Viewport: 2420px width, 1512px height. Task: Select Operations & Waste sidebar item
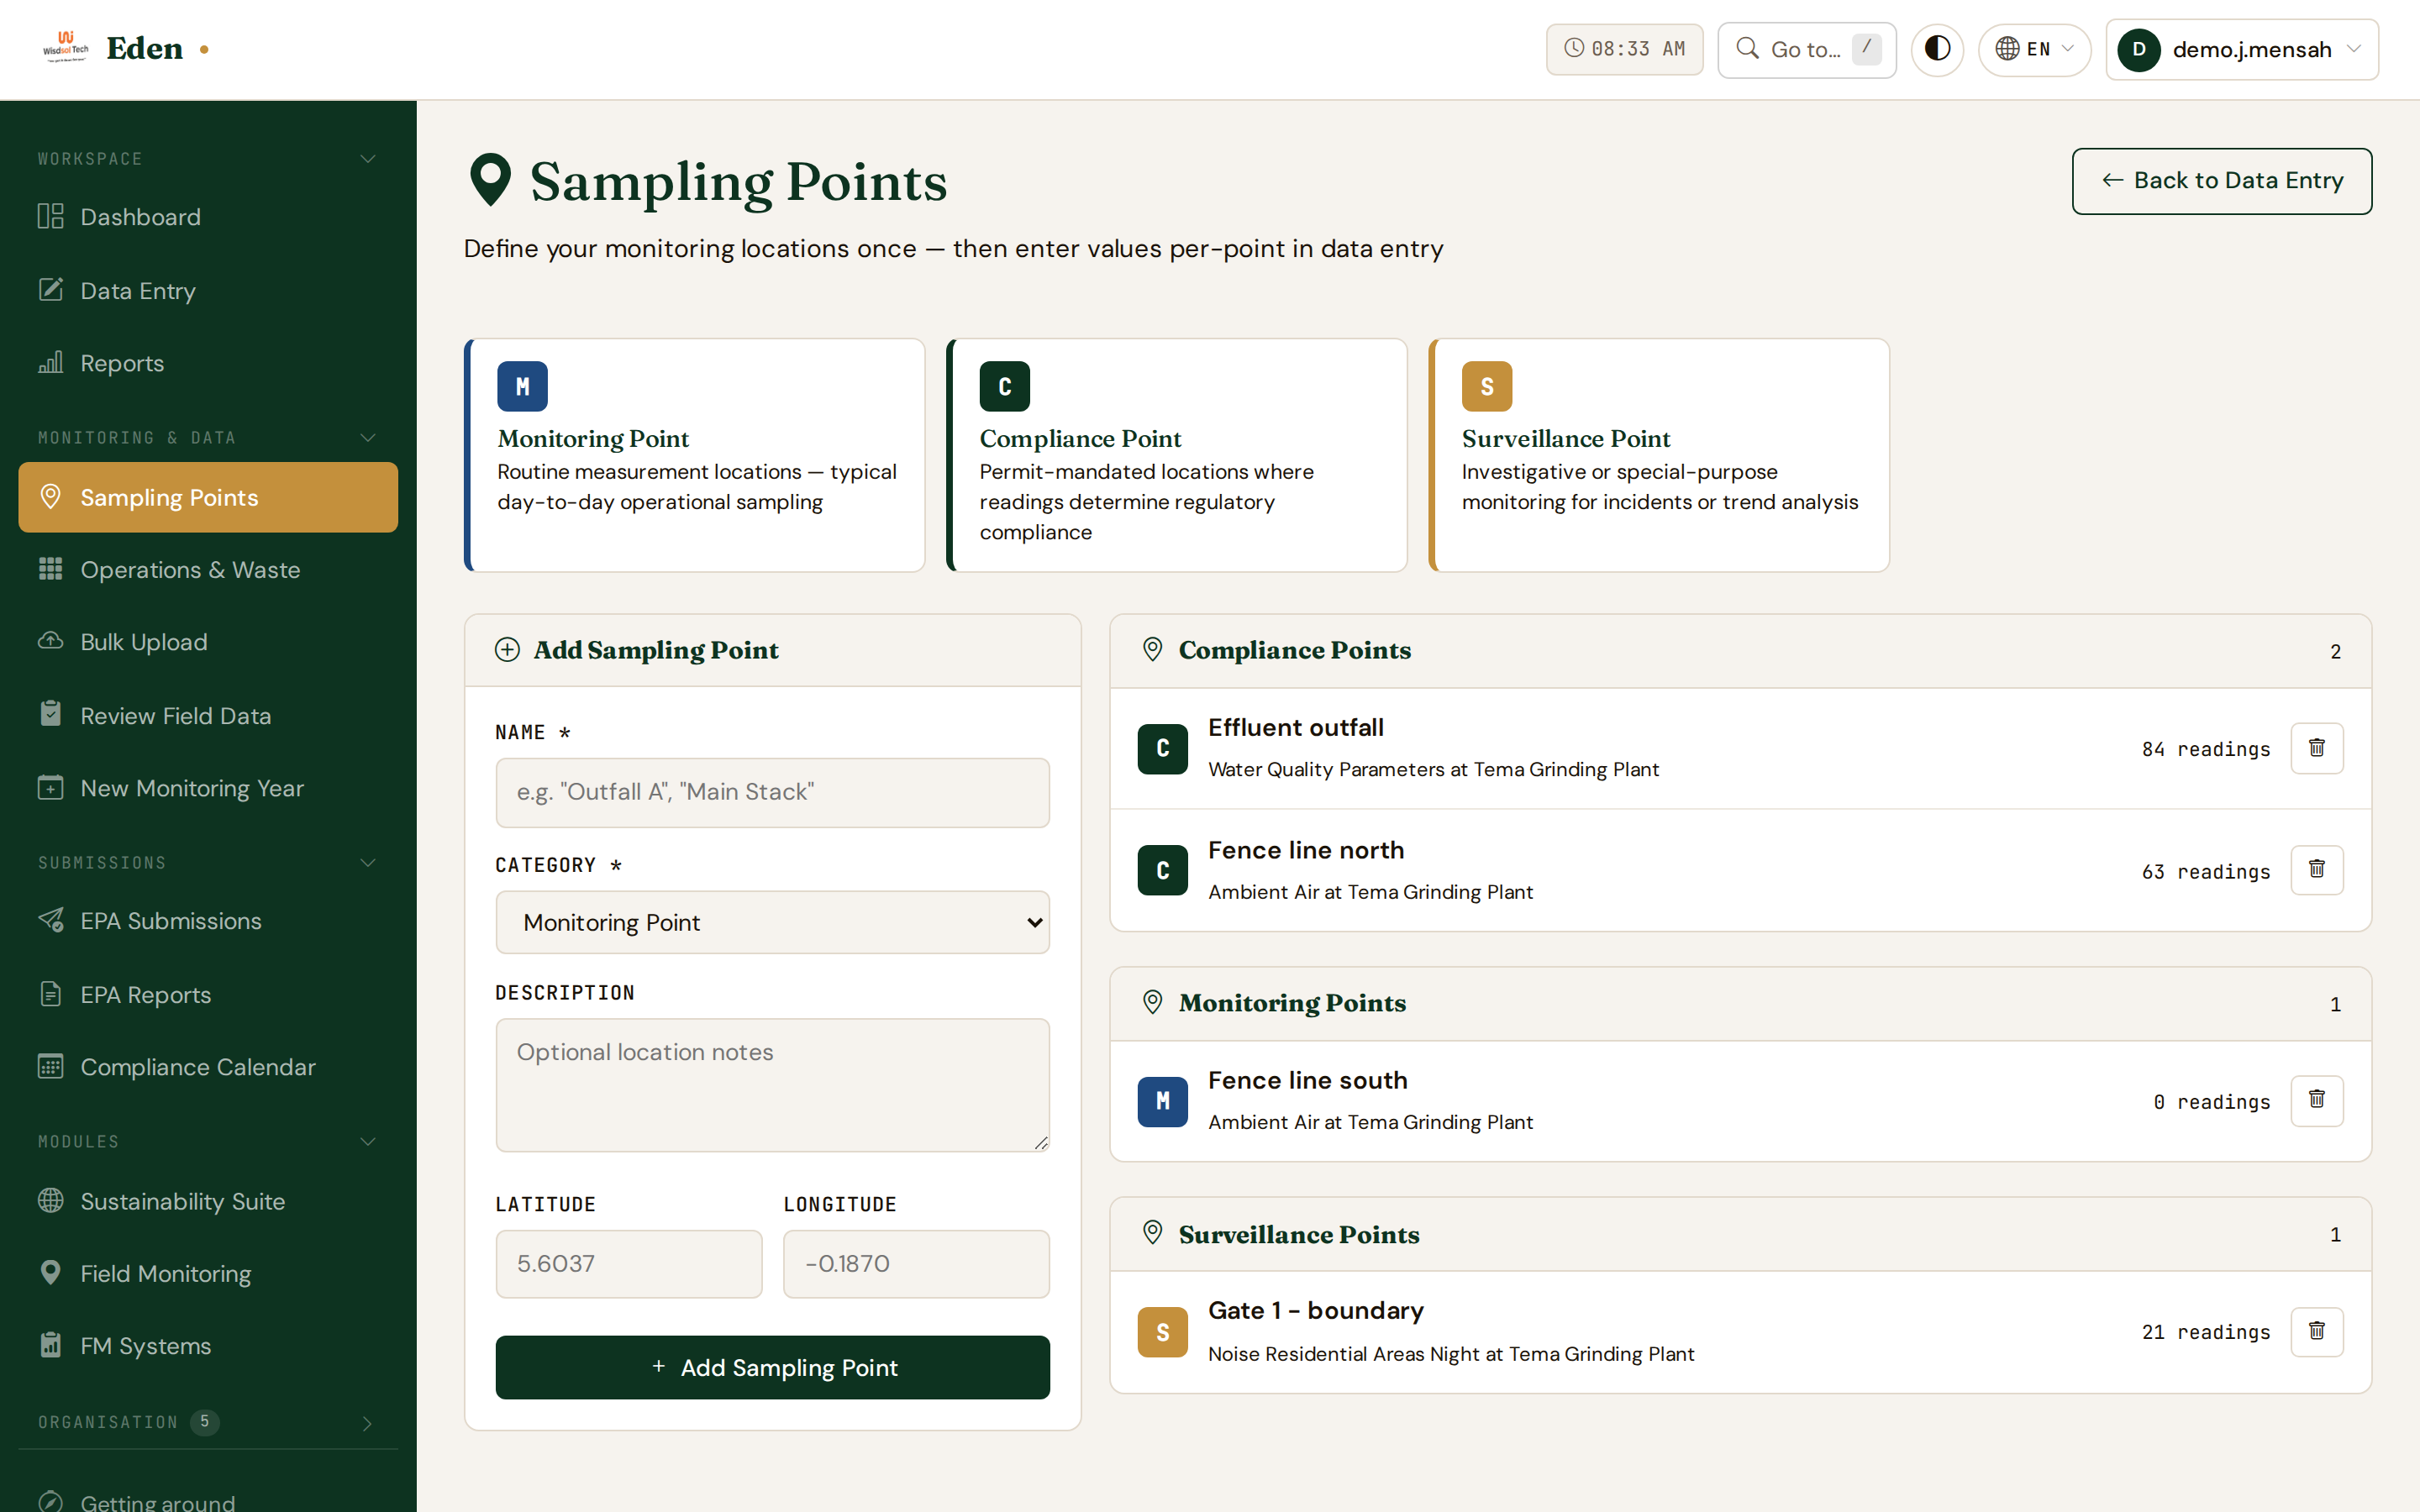coord(208,570)
